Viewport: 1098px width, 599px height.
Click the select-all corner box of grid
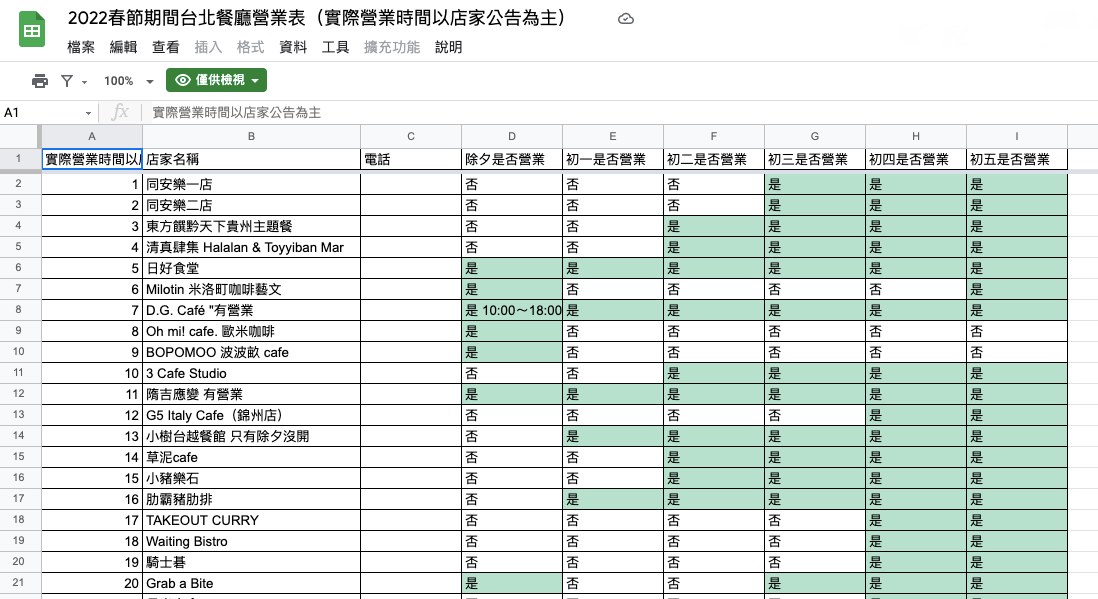[19, 136]
